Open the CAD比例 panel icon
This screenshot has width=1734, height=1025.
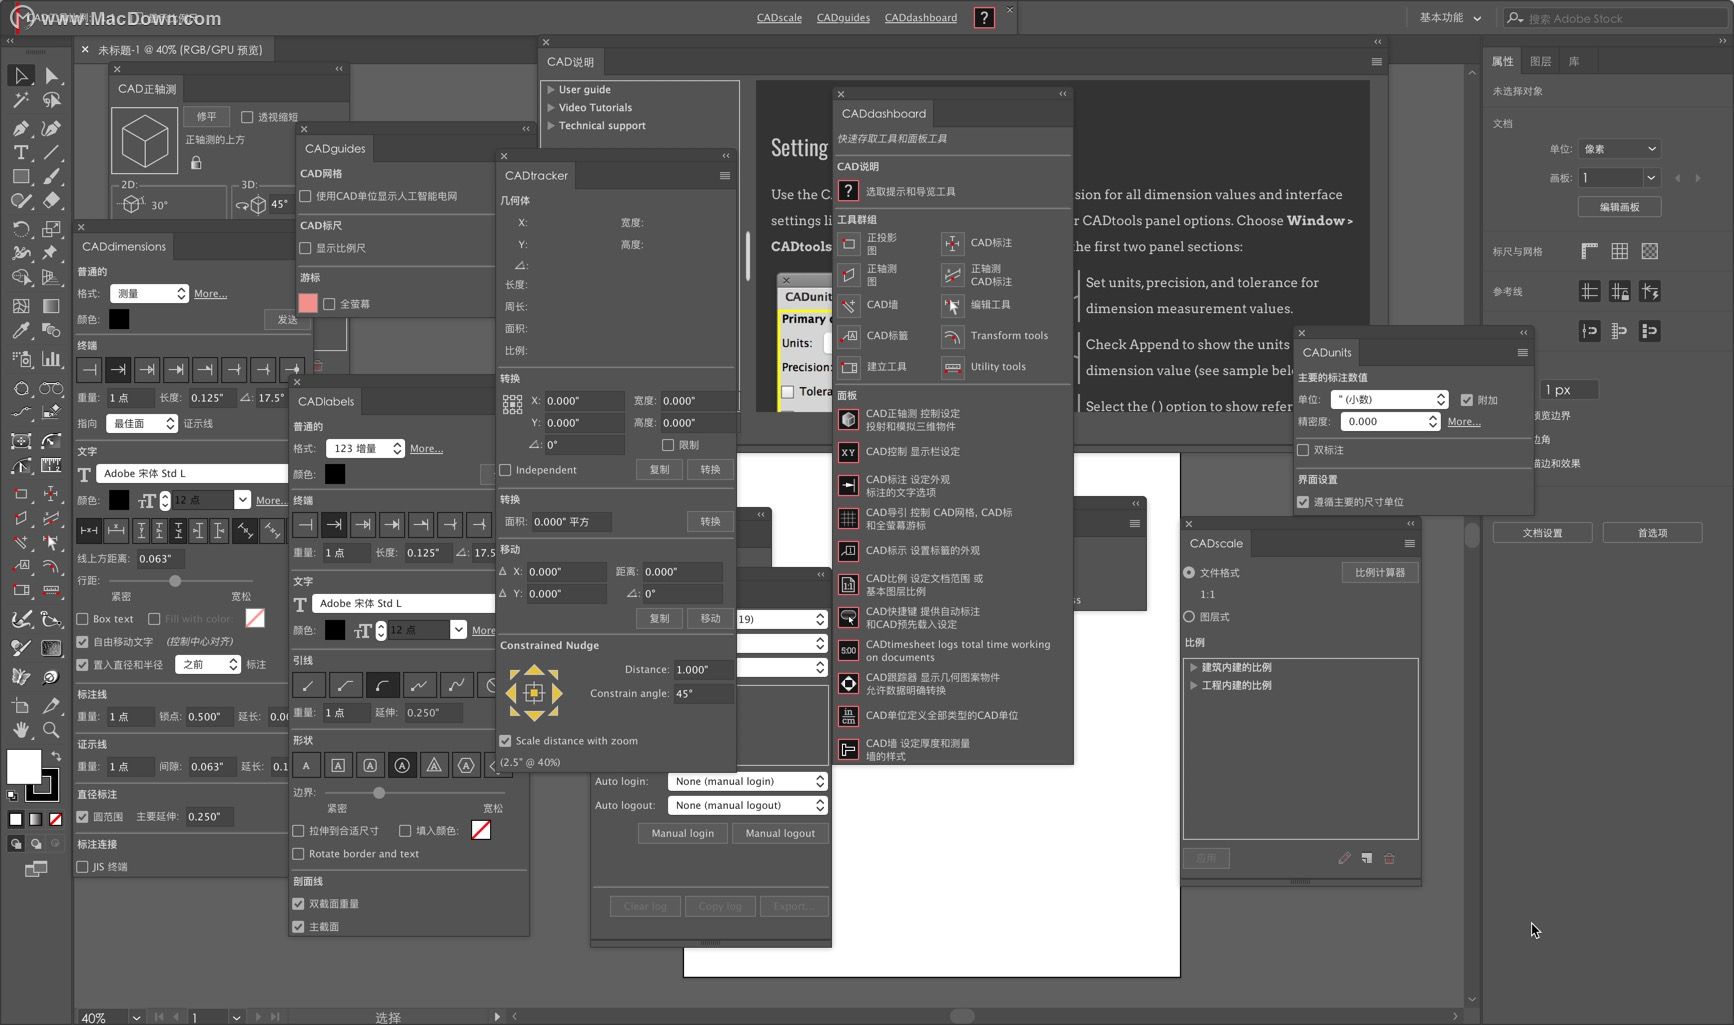(848, 585)
